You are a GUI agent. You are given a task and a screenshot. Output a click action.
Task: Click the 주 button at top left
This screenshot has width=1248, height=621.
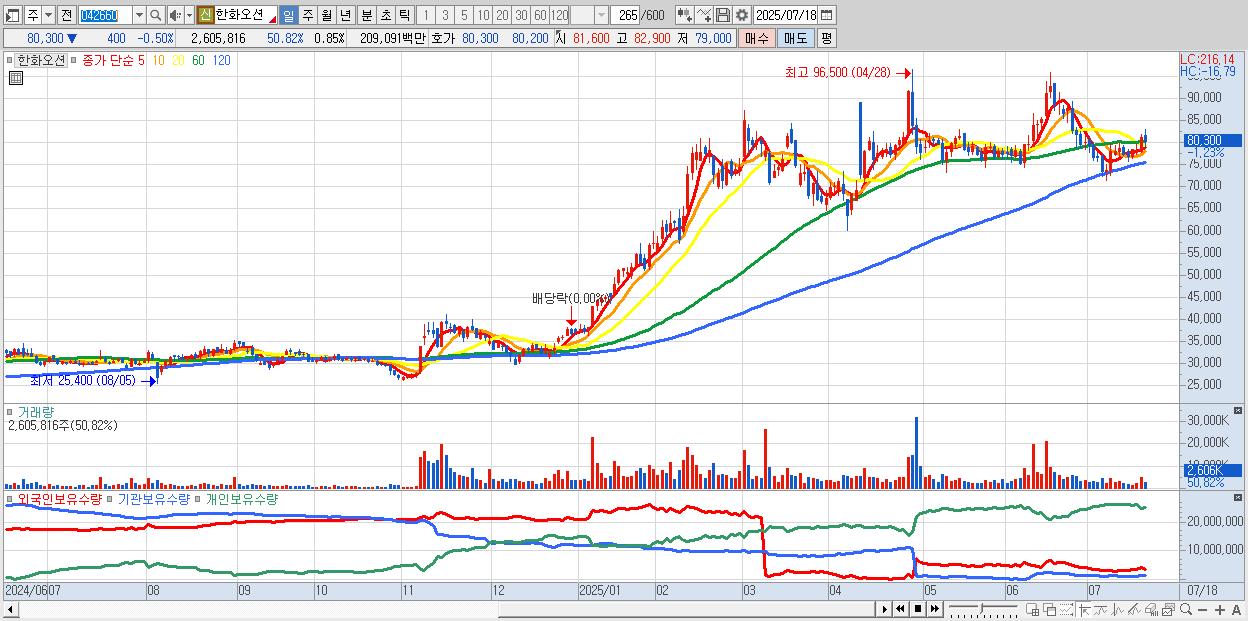pos(33,15)
